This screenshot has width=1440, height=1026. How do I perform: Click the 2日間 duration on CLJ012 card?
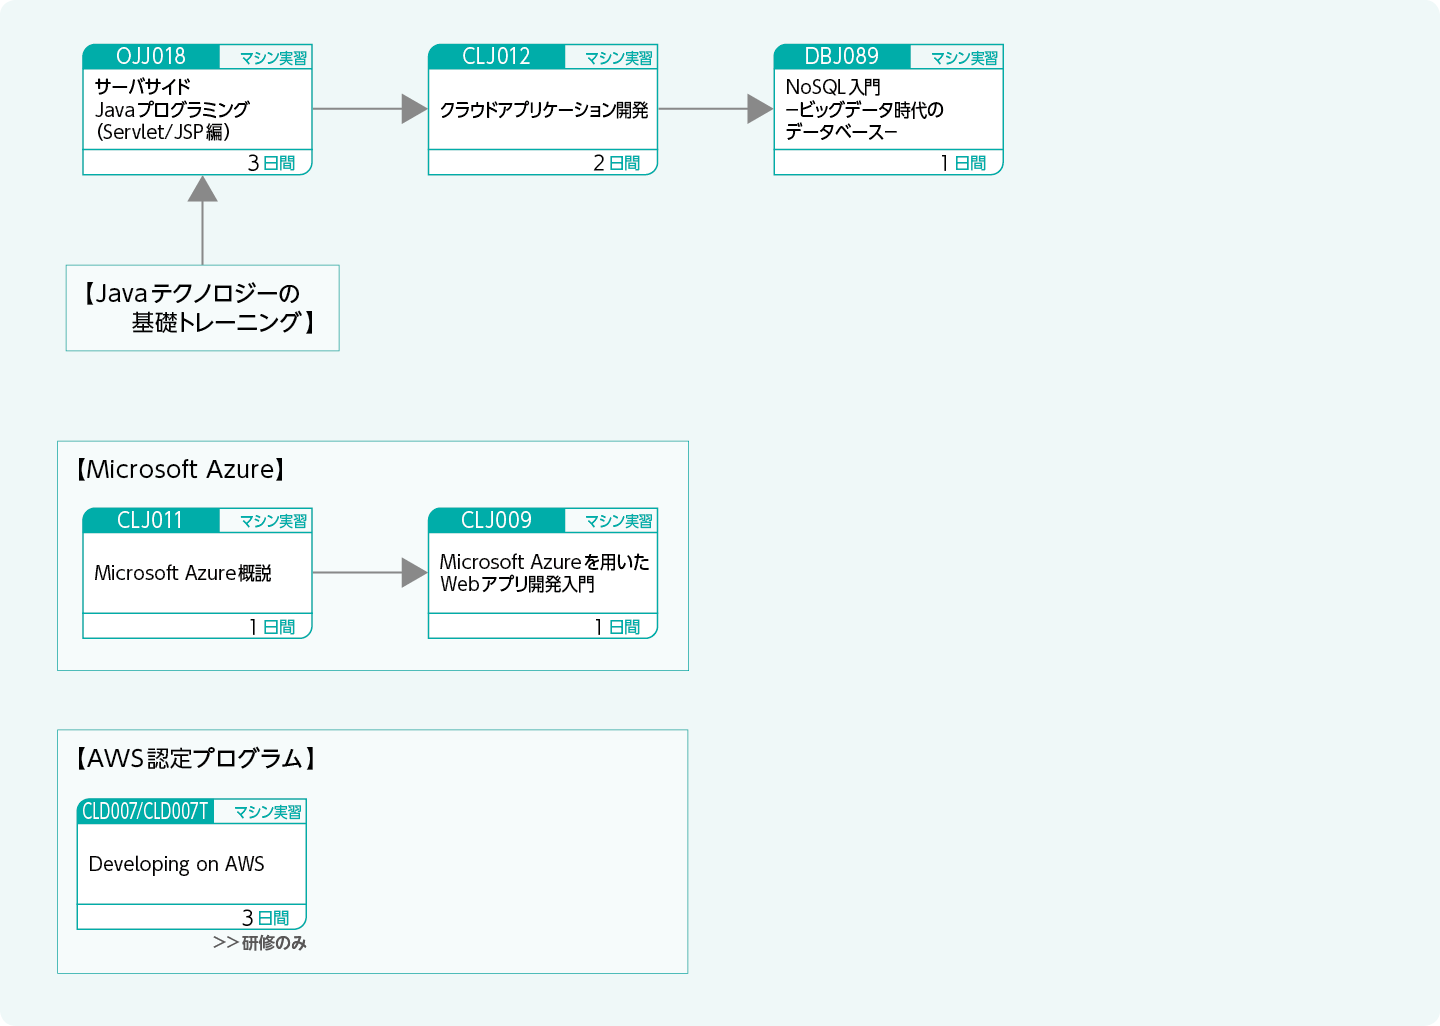click(x=617, y=163)
